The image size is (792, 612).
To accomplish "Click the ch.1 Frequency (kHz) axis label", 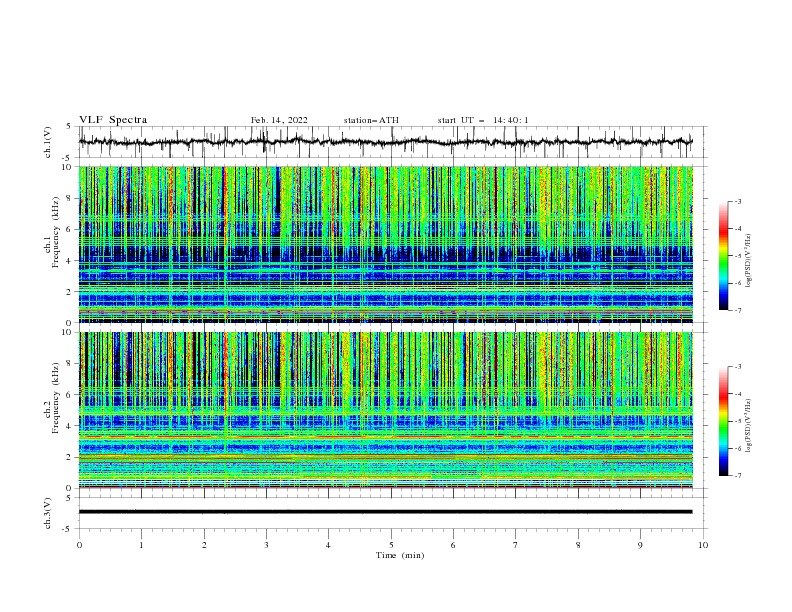I will click(x=52, y=233).
